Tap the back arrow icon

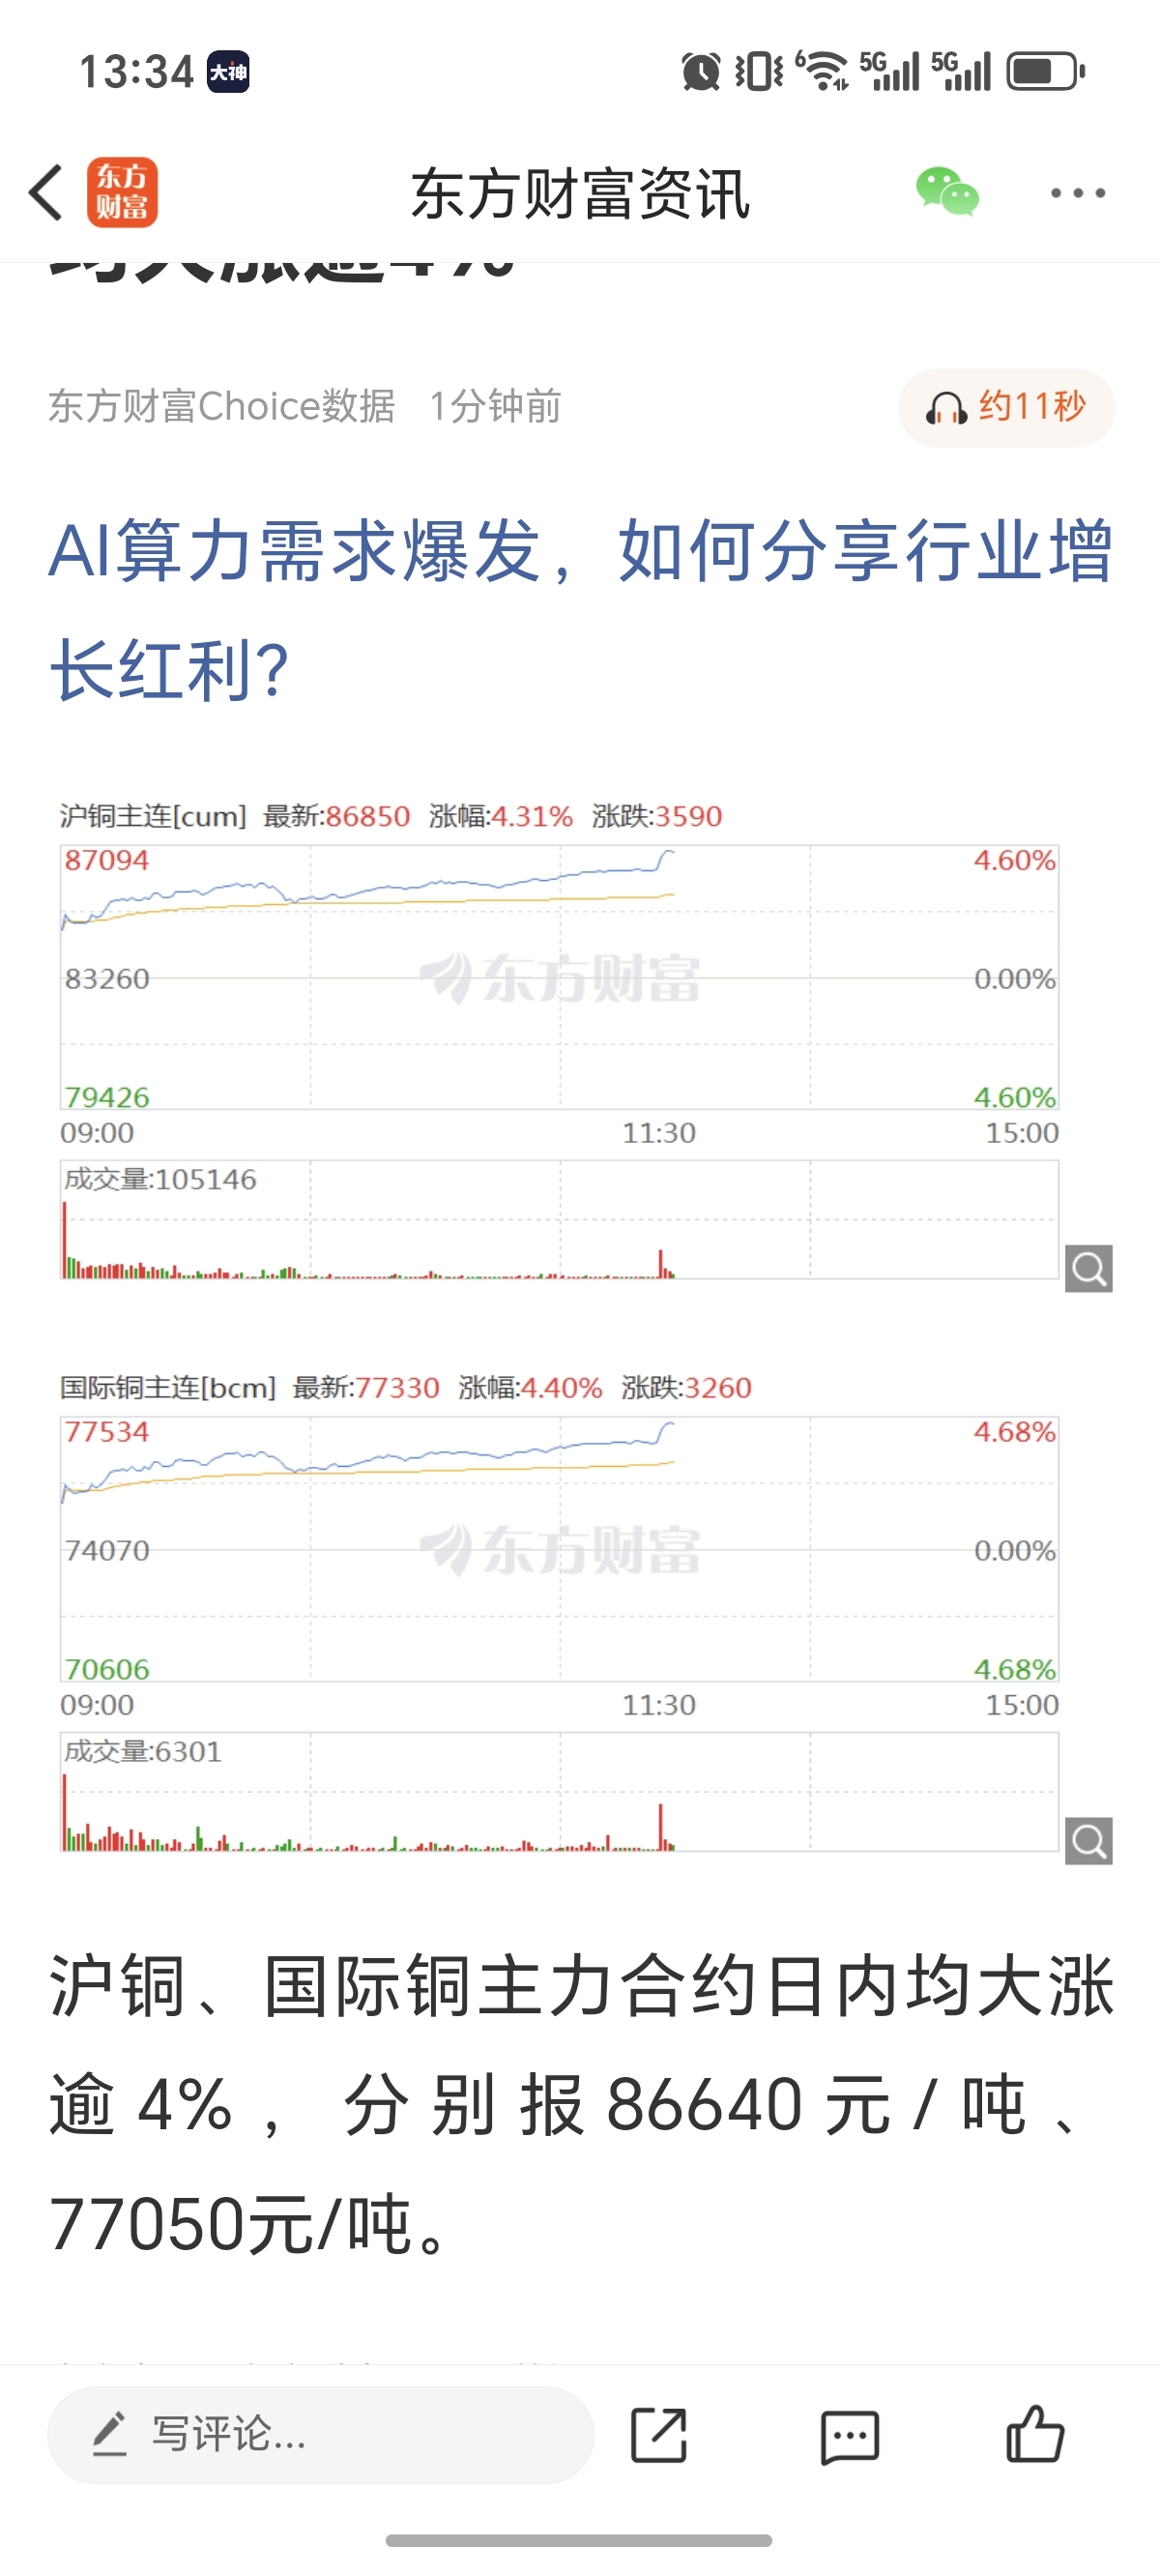click(46, 192)
